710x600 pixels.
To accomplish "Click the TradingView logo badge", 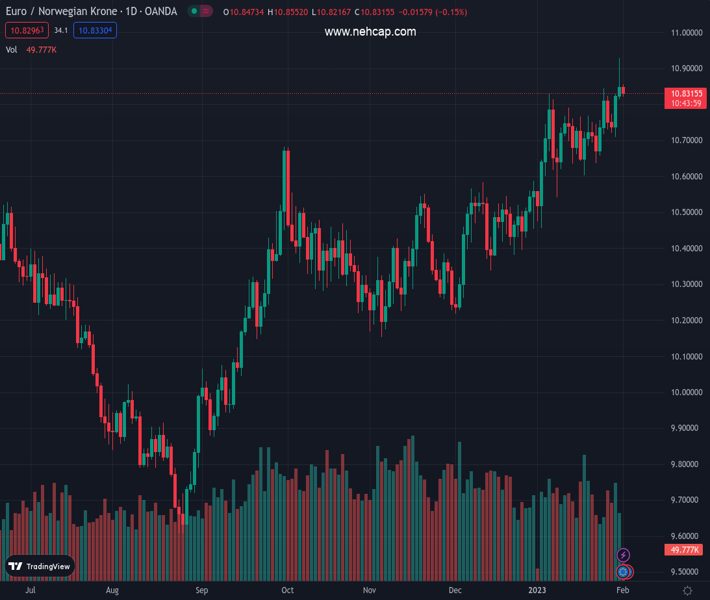I will (40, 566).
